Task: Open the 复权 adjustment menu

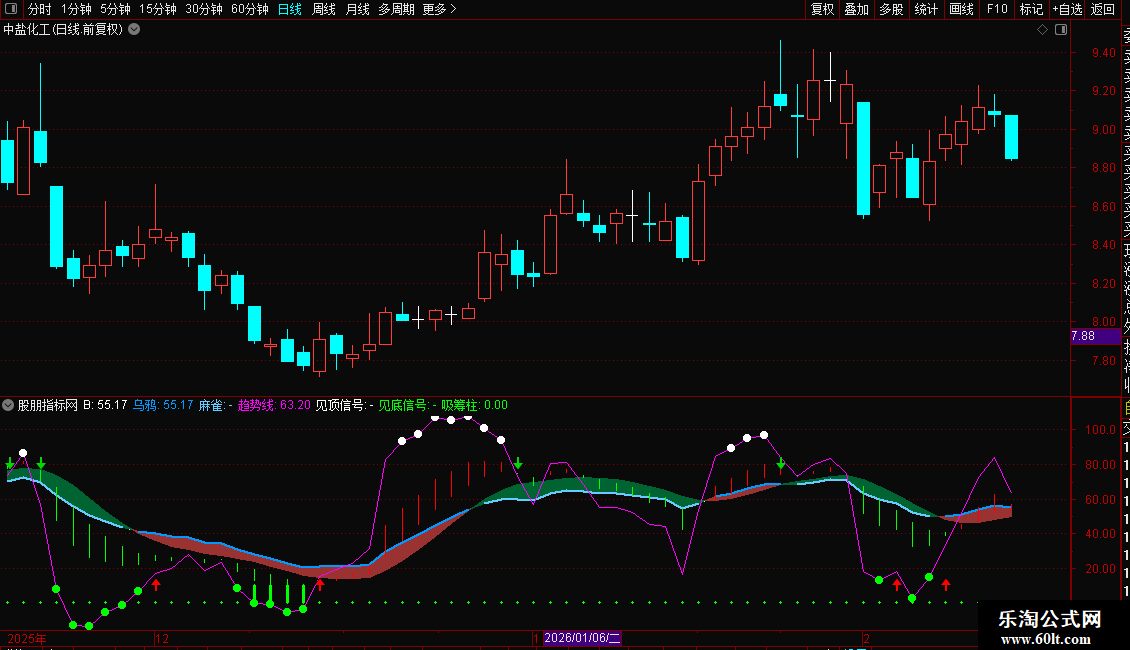Action: [x=822, y=9]
